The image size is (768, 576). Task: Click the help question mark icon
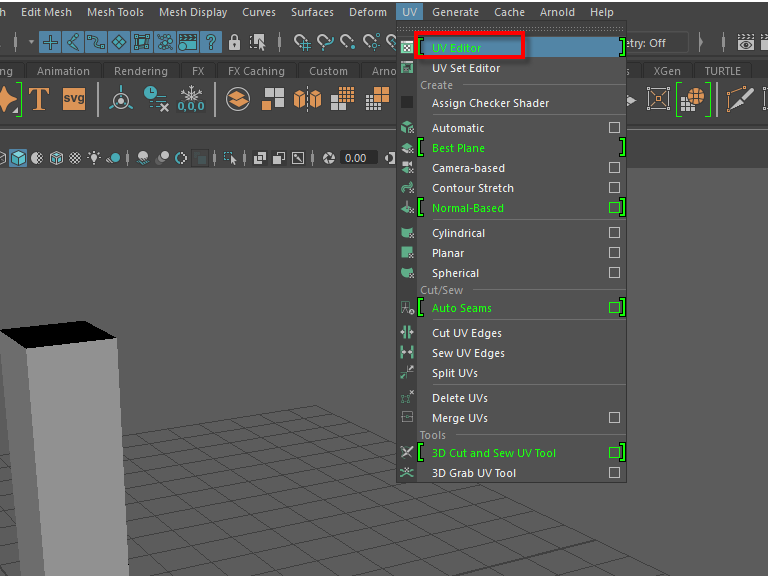click(x=210, y=43)
